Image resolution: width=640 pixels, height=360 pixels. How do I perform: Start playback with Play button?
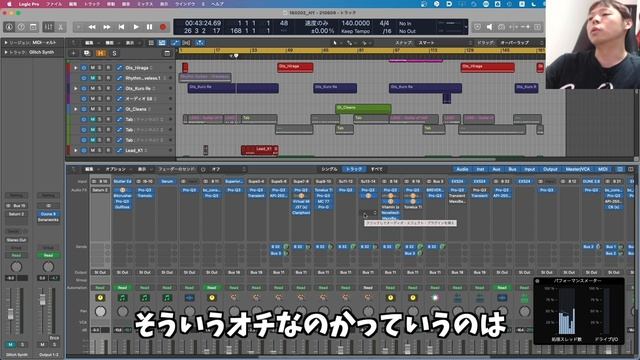point(136,27)
